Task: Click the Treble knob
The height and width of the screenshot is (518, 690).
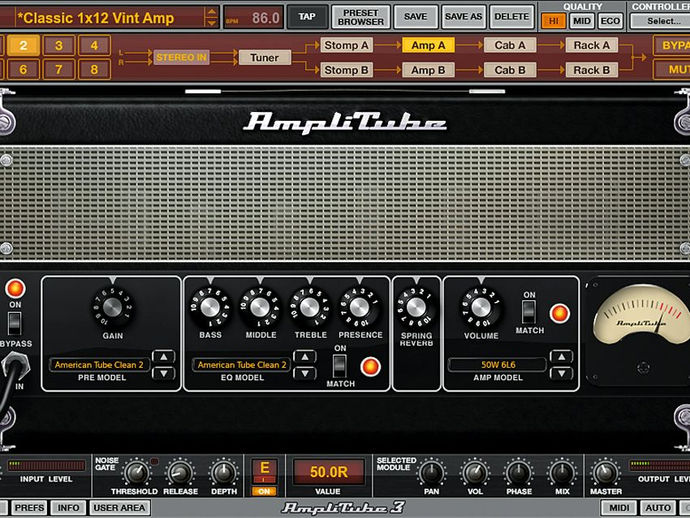Action: pyautogui.click(x=310, y=307)
